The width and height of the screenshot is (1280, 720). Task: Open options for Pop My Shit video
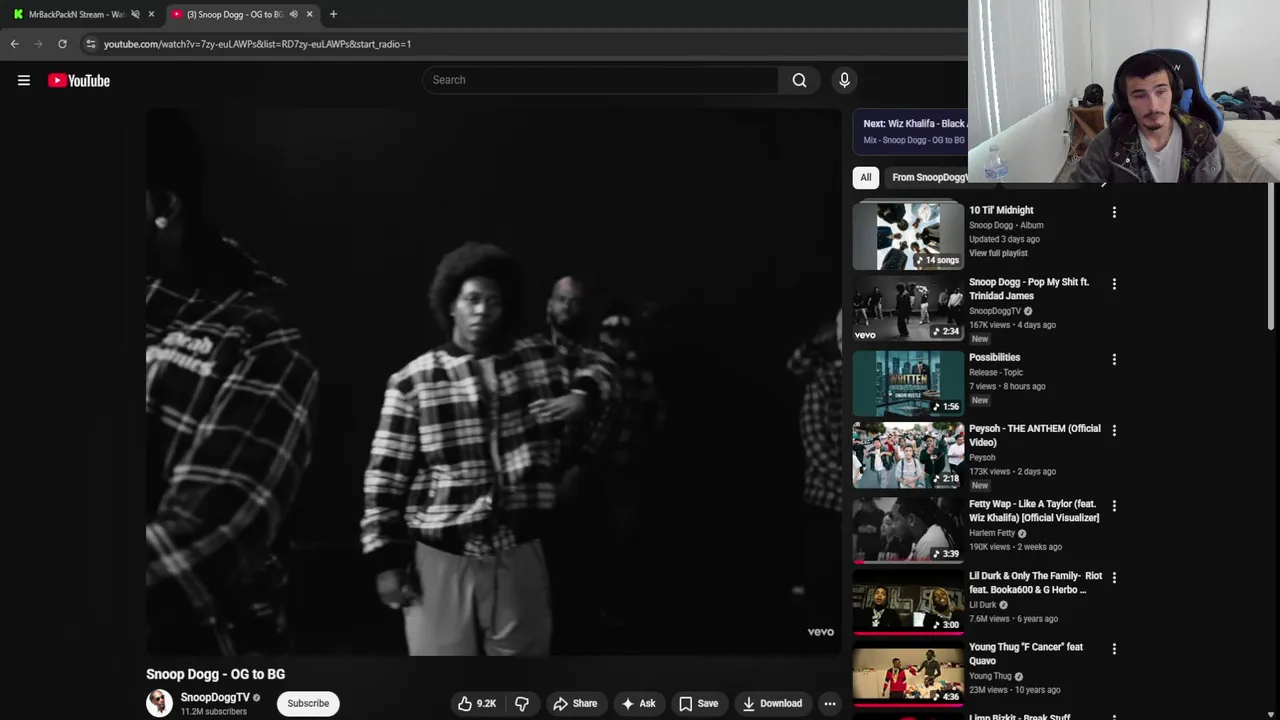(1114, 284)
